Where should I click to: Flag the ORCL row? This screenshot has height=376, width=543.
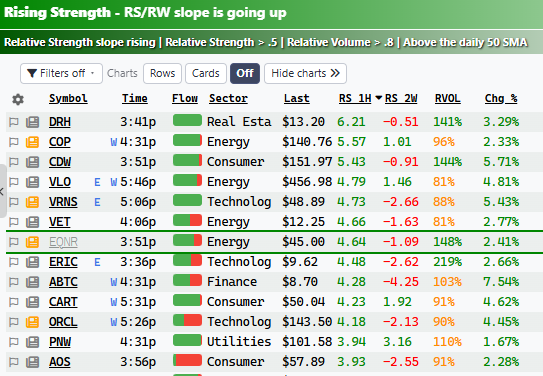coord(14,322)
